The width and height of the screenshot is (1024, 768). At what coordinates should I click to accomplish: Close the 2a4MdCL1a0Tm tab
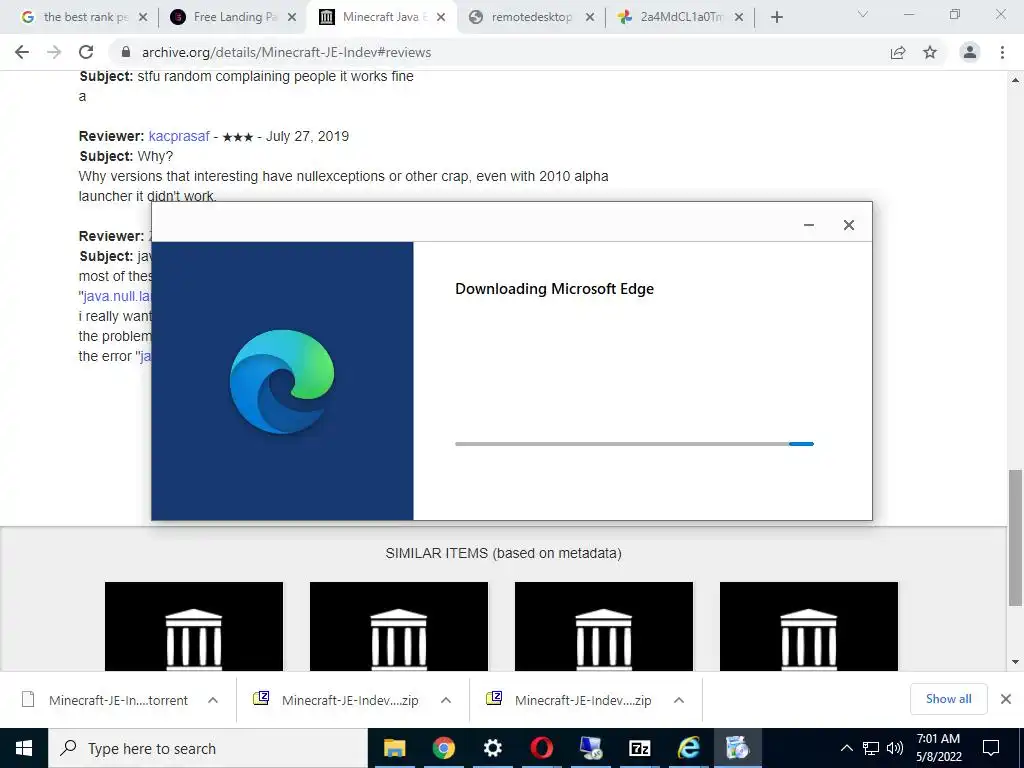[x=739, y=17]
